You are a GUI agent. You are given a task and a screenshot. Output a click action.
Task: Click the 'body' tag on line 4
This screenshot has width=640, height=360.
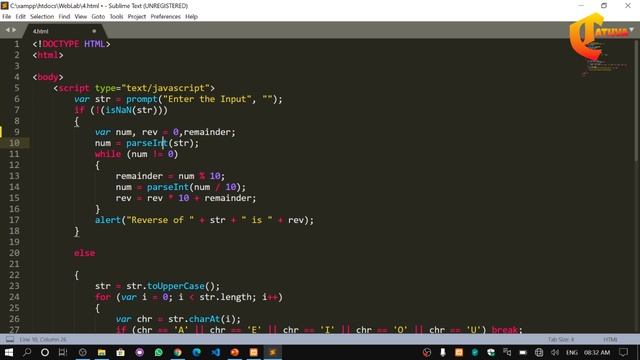pos(48,77)
